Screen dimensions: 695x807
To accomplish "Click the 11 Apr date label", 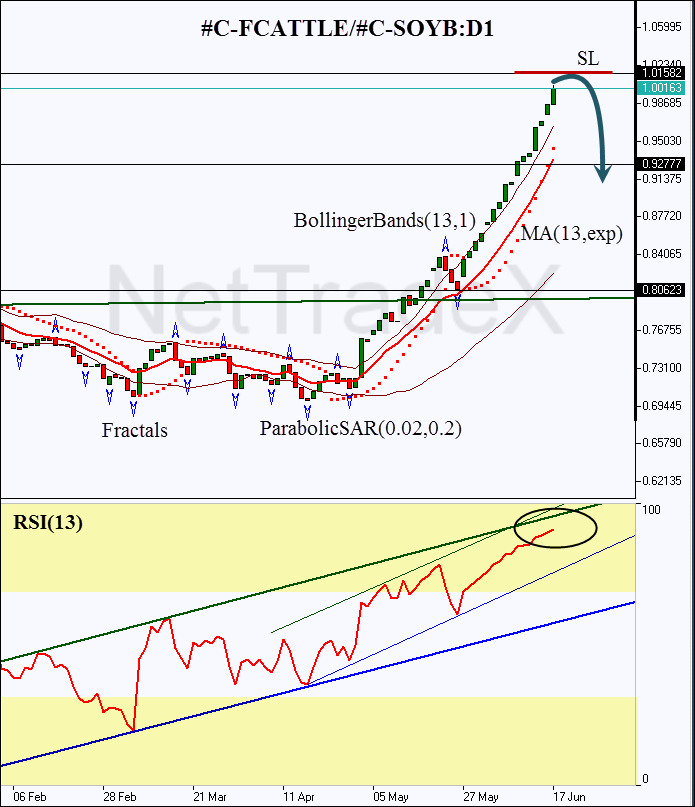I will (299, 797).
